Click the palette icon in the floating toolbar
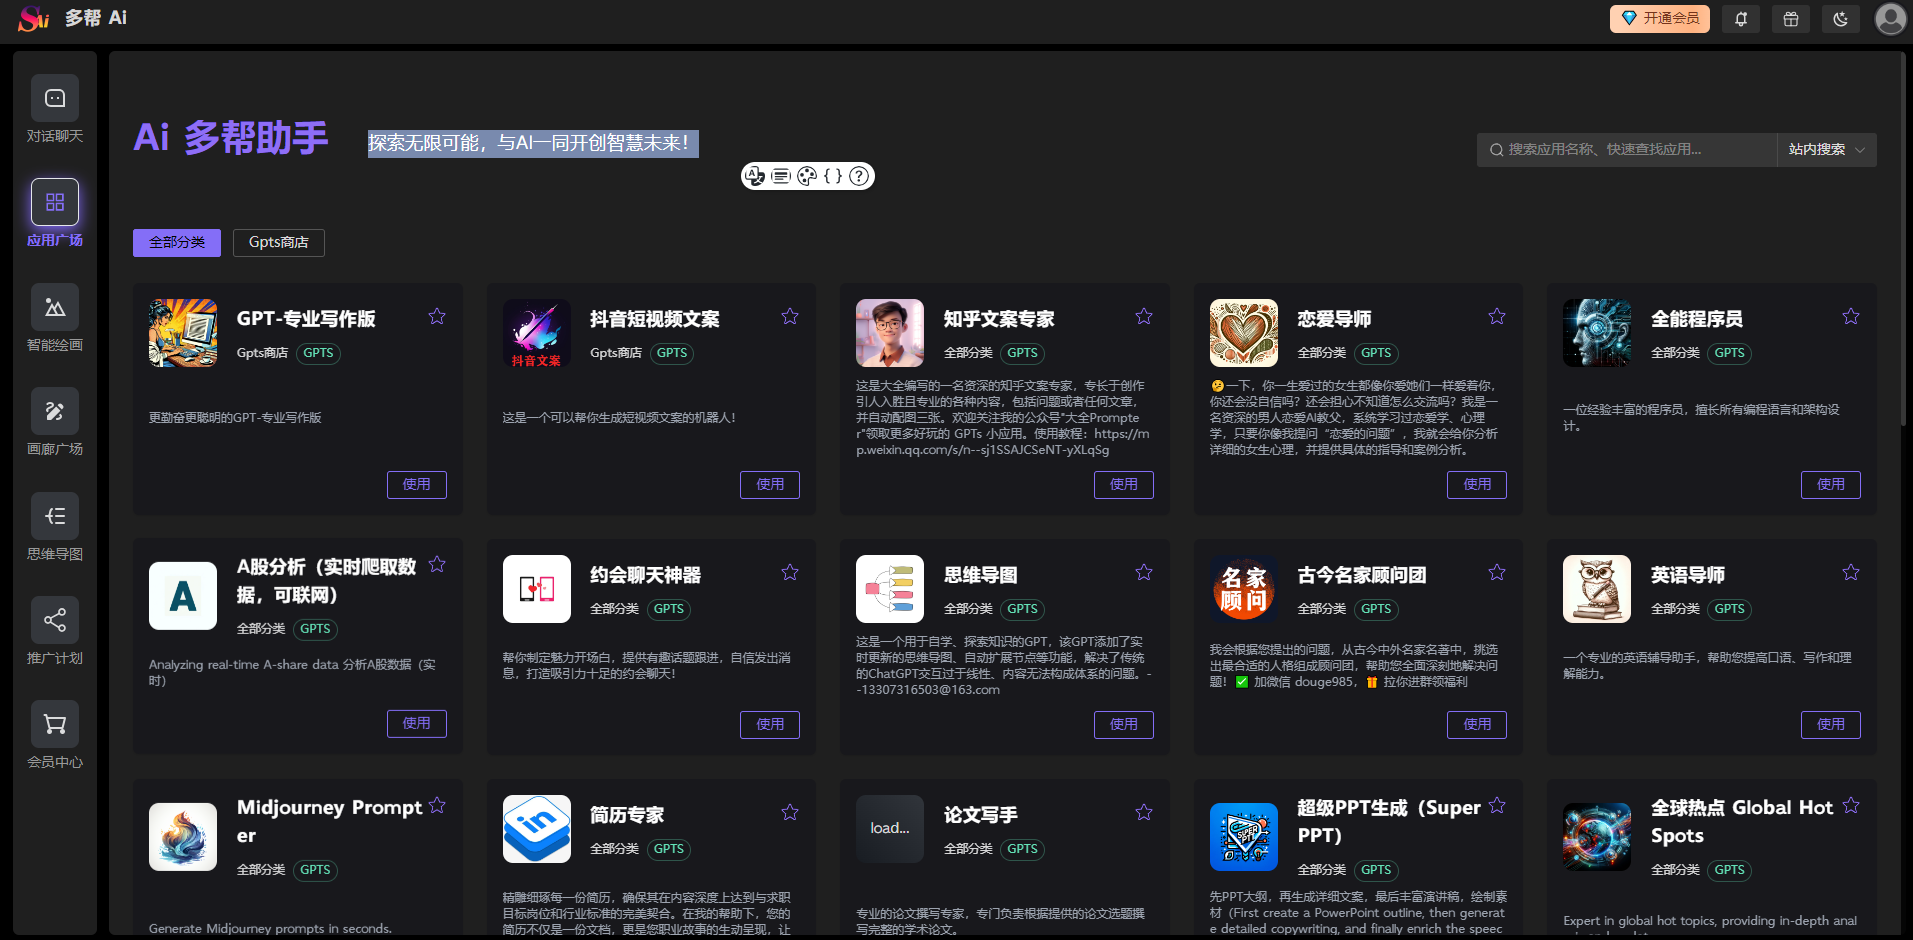The height and width of the screenshot is (940, 1913). (x=807, y=176)
